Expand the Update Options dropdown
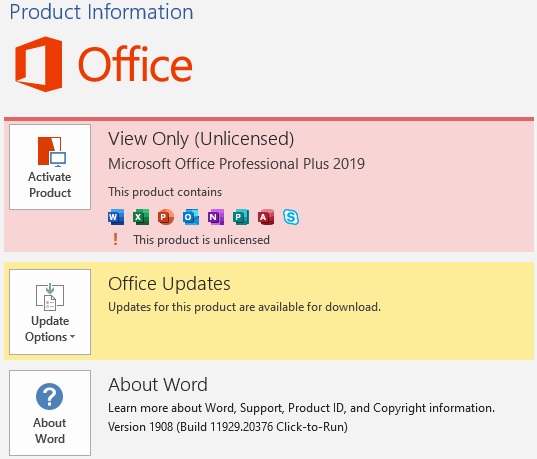This screenshot has width=537, height=459. click(50, 312)
